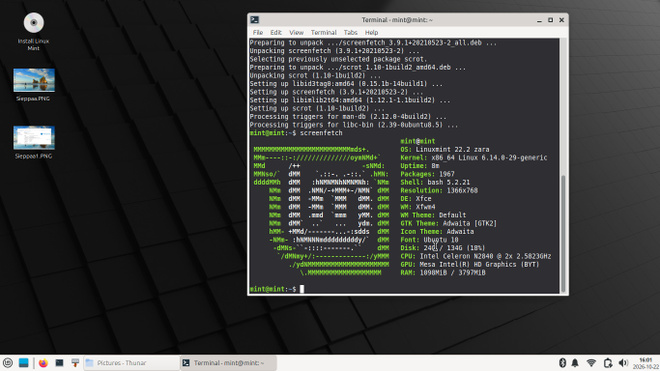Click the 'Unpacking scrot' output line

[315, 75]
